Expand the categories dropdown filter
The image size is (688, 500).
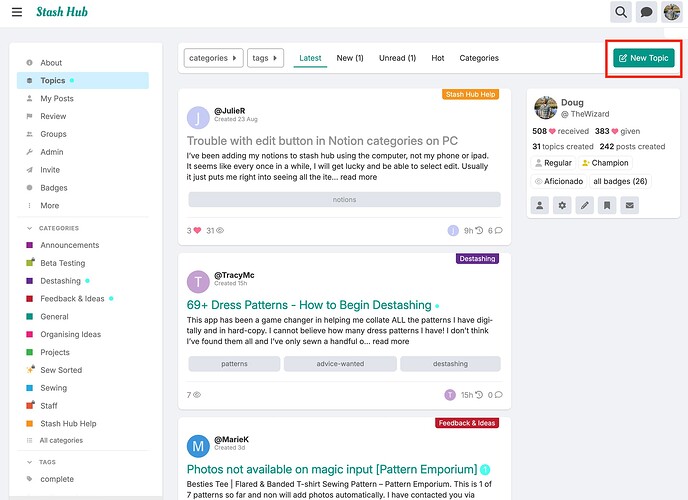coord(214,58)
